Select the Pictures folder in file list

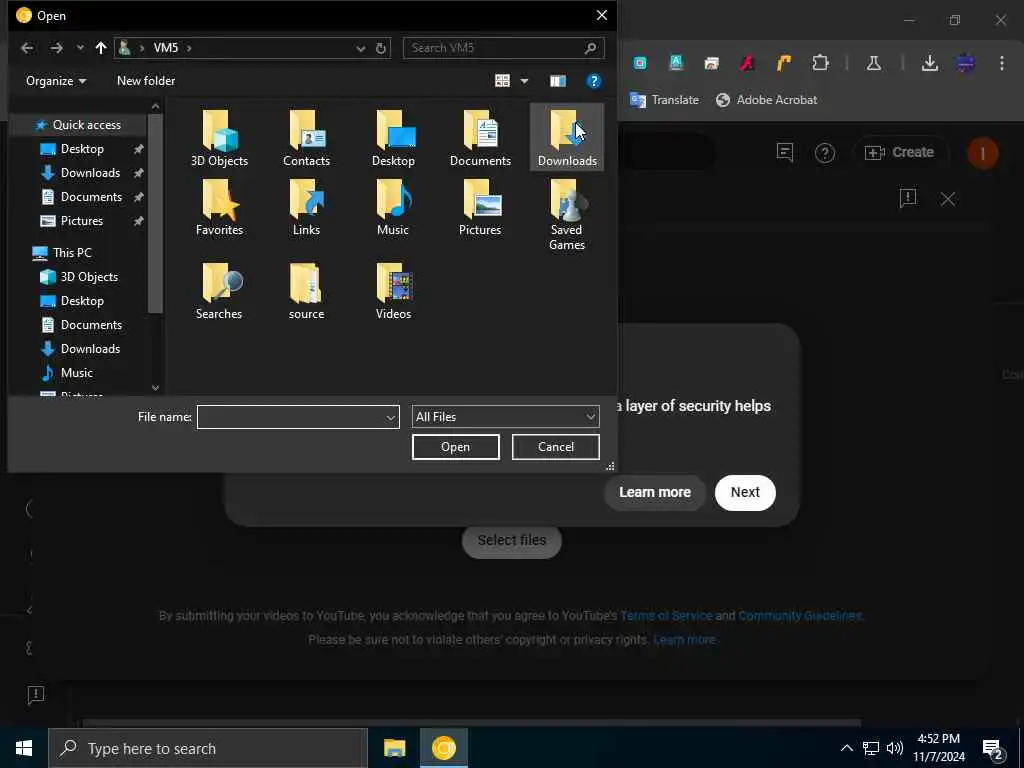480,208
